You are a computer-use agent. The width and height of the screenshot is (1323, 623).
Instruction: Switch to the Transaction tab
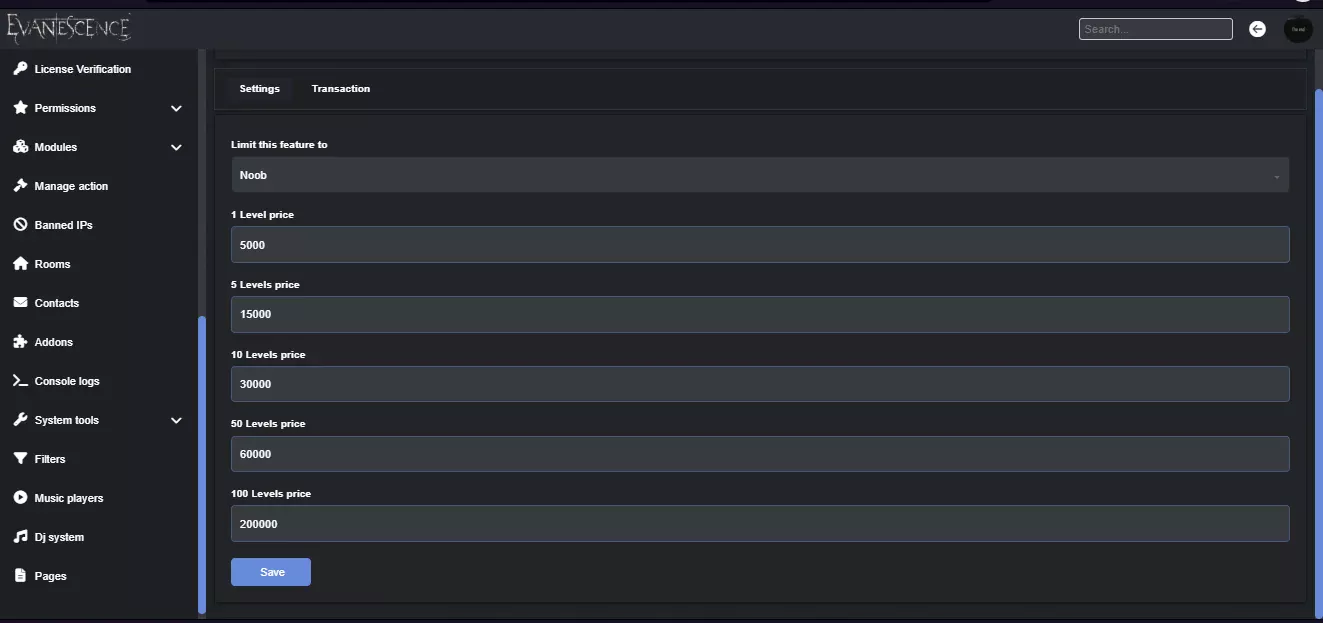point(340,89)
